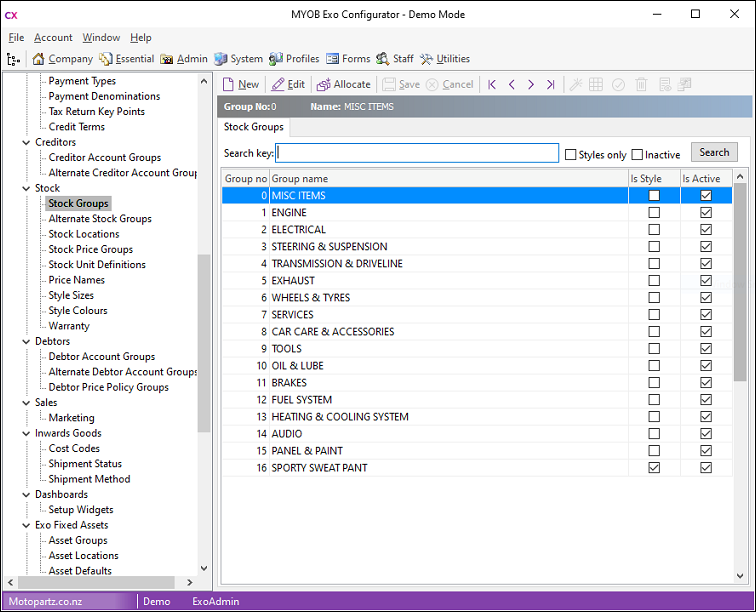Click in the Search key field
The height and width of the screenshot is (612, 756).
tap(417, 153)
